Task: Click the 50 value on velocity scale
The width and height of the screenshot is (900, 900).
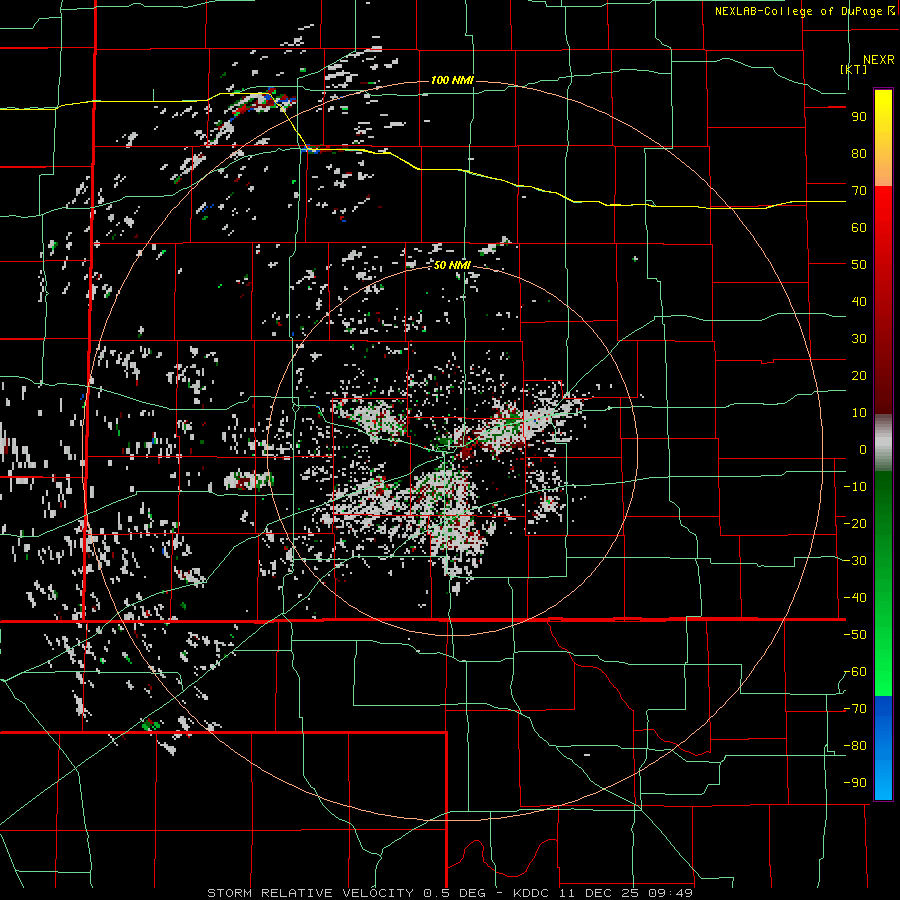Action: [x=859, y=265]
